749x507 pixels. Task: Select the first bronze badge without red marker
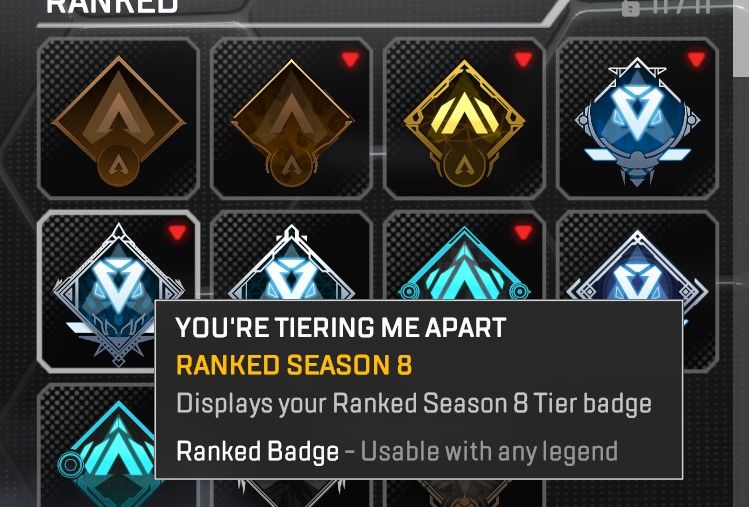(118, 118)
